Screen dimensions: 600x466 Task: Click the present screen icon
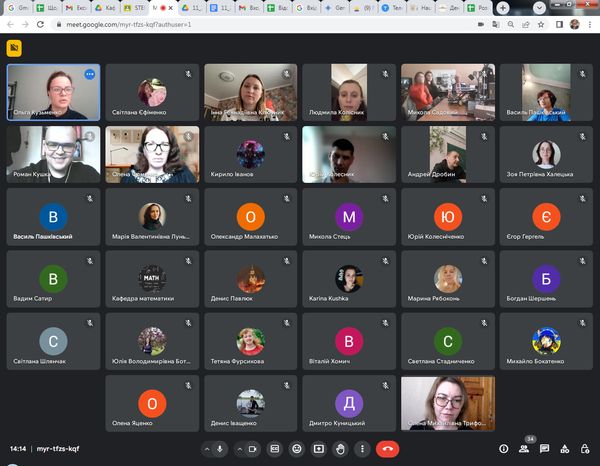pos(318,449)
